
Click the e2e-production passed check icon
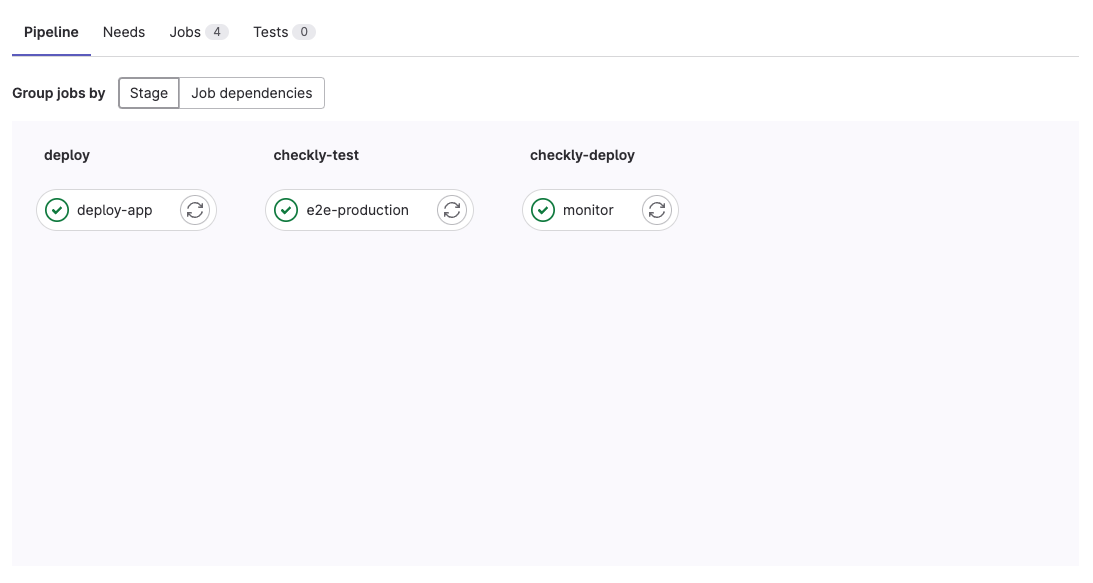click(287, 210)
